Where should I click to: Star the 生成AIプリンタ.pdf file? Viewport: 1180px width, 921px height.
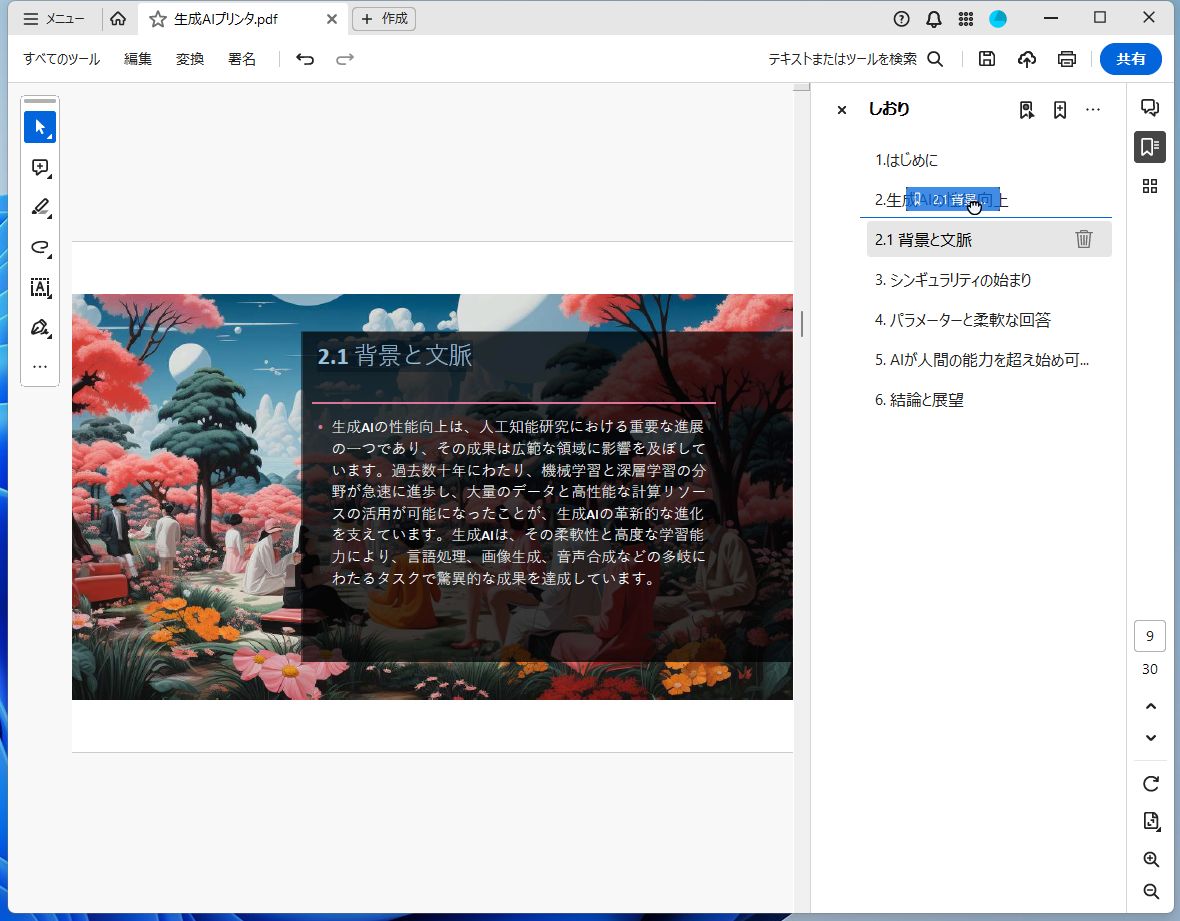[x=157, y=20]
